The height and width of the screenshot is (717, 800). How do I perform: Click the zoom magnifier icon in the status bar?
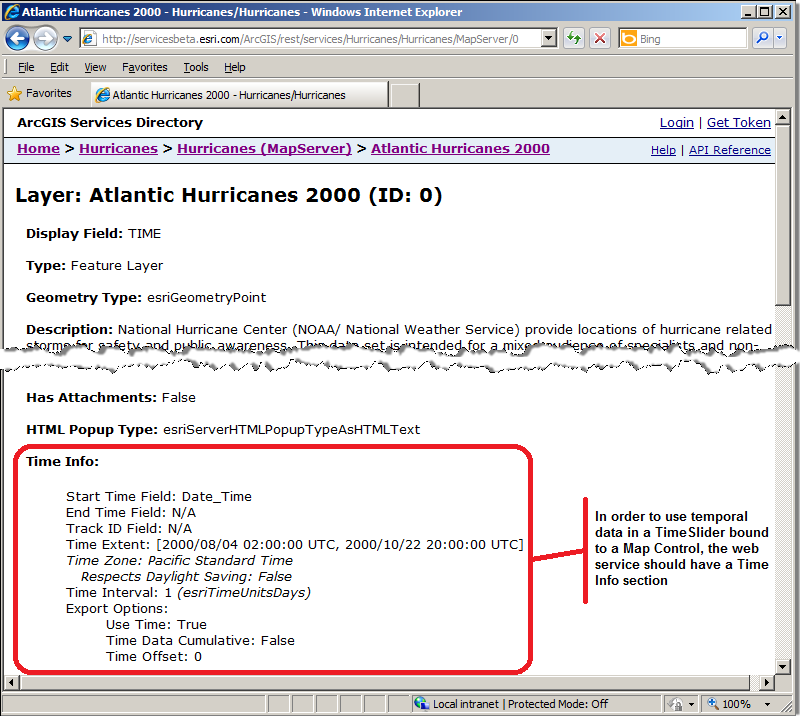tap(710, 703)
